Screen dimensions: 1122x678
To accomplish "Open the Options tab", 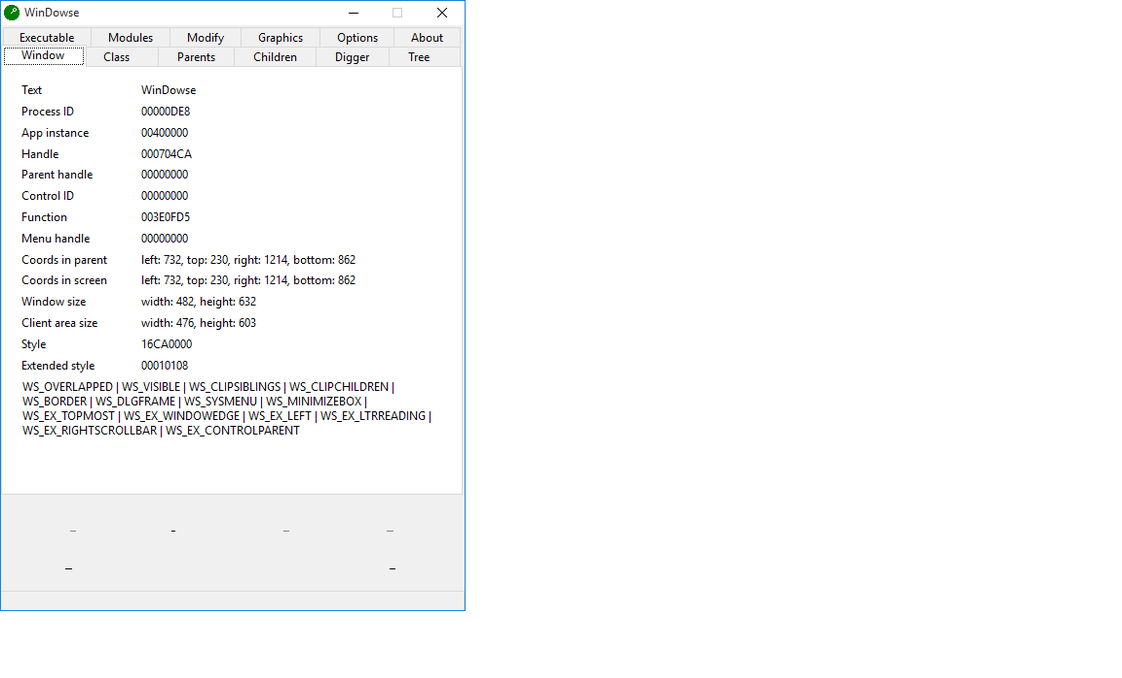I will pos(357,37).
